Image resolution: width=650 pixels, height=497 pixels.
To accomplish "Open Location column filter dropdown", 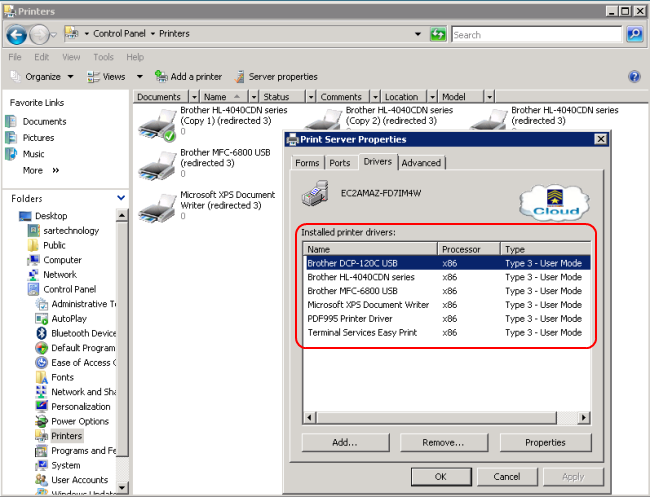I will 432,97.
